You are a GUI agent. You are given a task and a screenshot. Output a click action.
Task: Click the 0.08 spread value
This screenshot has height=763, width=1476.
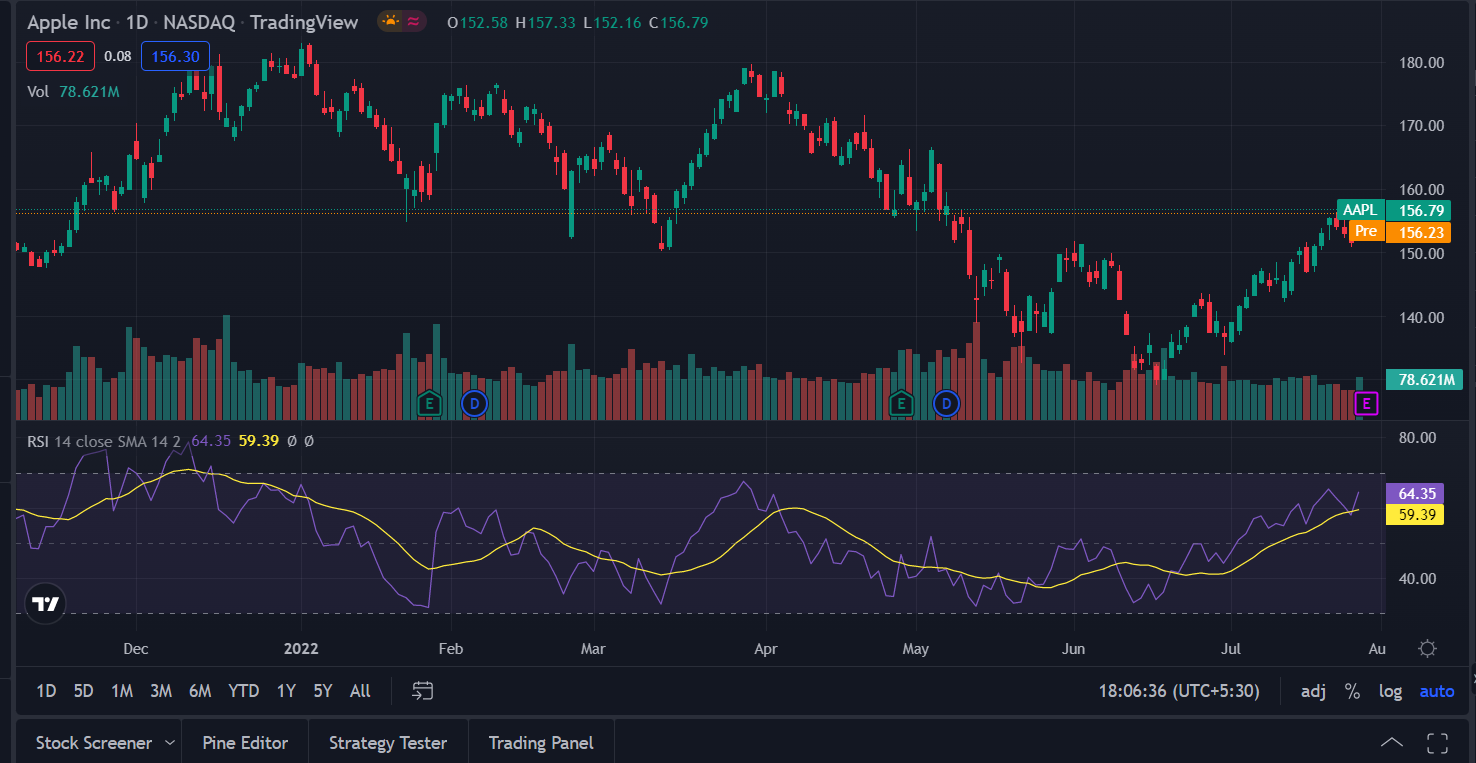click(x=118, y=56)
